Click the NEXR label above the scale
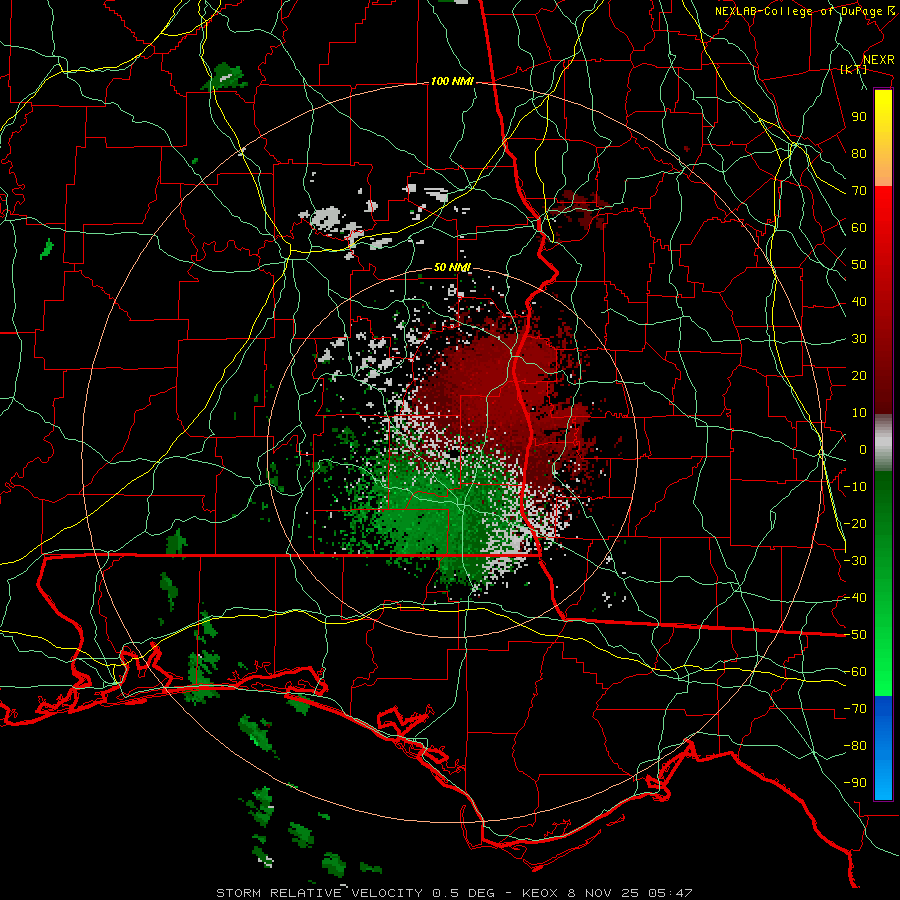Viewport: 900px width, 900px height. [x=878, y=60]
